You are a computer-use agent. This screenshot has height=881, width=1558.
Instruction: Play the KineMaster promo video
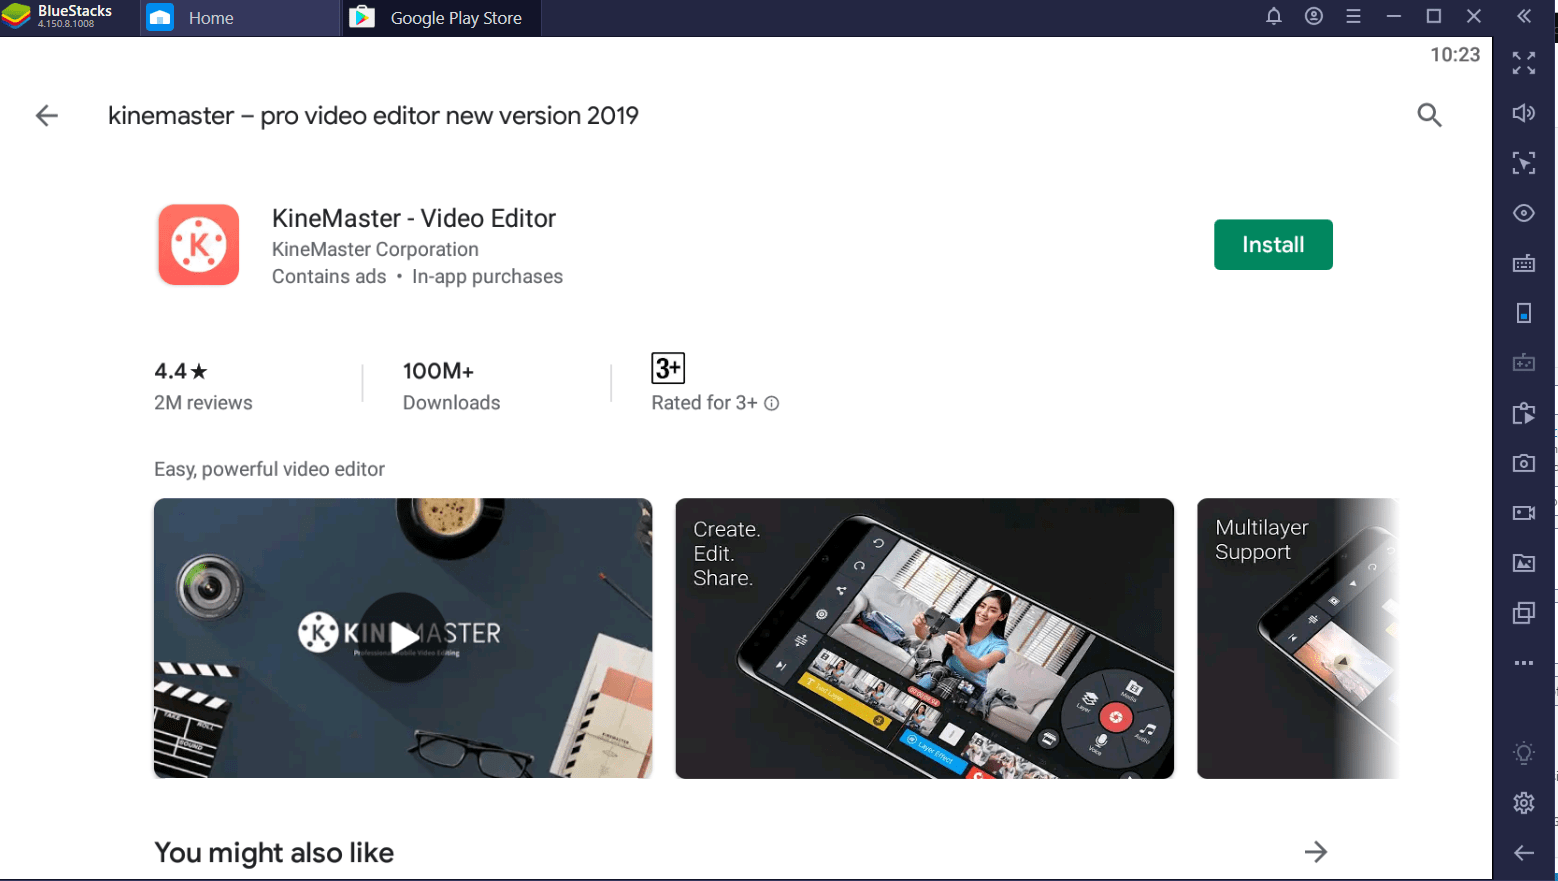point(403,638)
